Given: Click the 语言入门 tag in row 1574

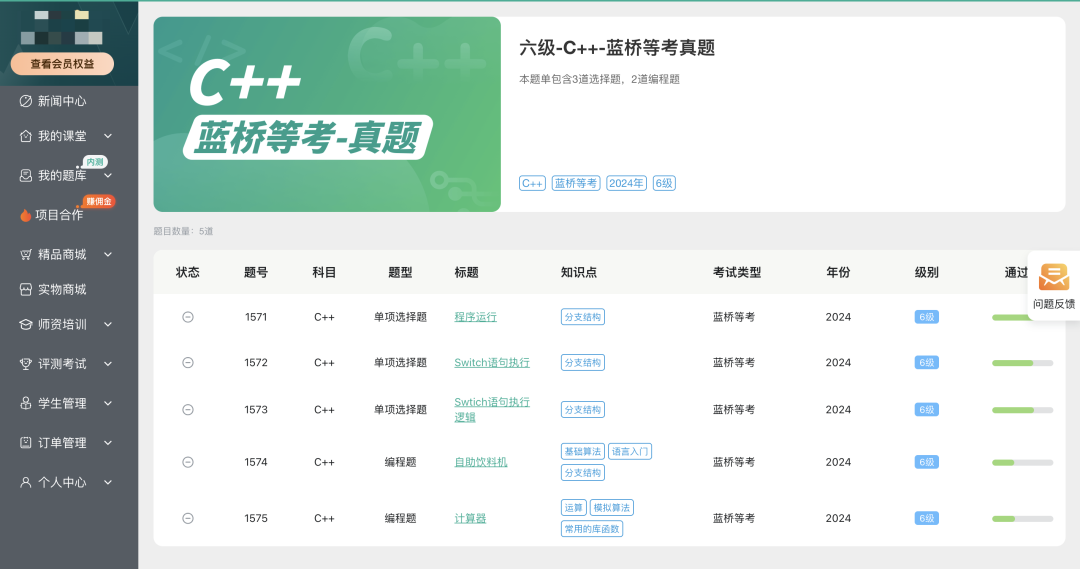Looking at the screenshot, I should tap(630, 452).
